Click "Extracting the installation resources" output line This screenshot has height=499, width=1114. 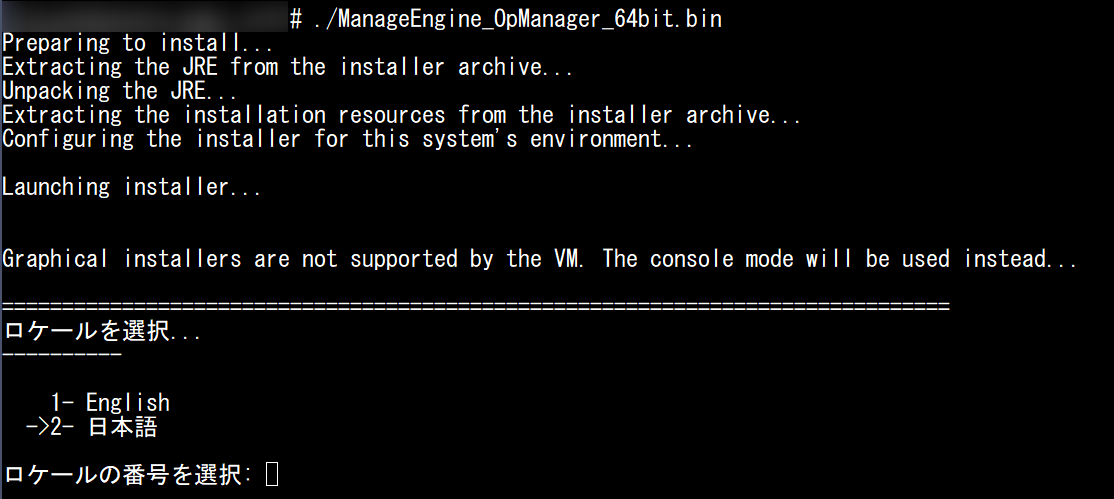point(400,116)
